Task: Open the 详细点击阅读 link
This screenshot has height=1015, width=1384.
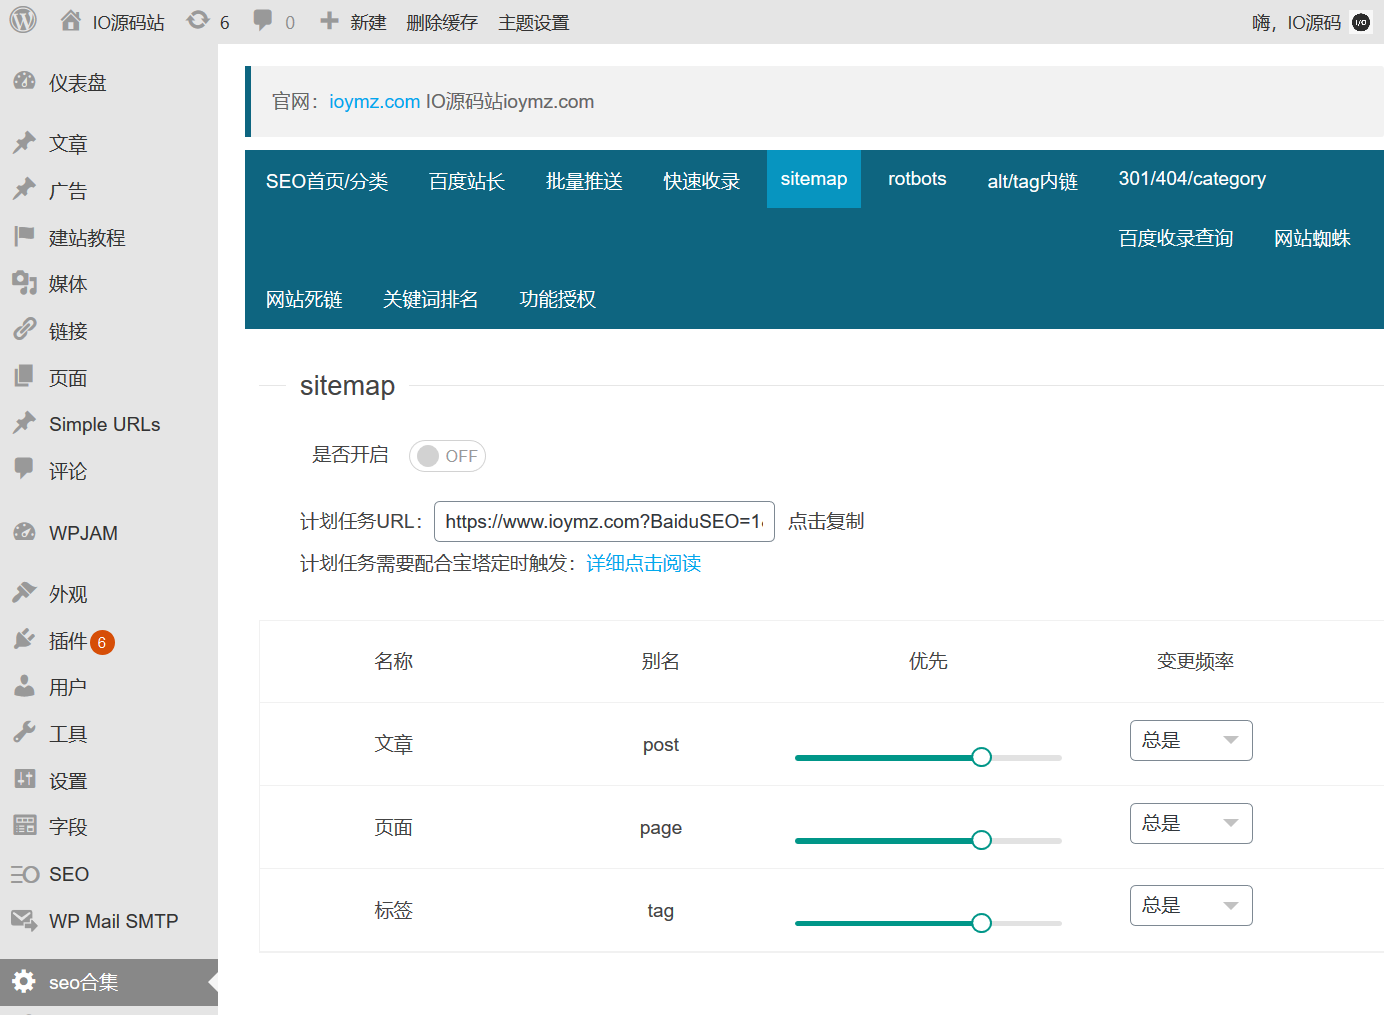Action: click(643, 563)
